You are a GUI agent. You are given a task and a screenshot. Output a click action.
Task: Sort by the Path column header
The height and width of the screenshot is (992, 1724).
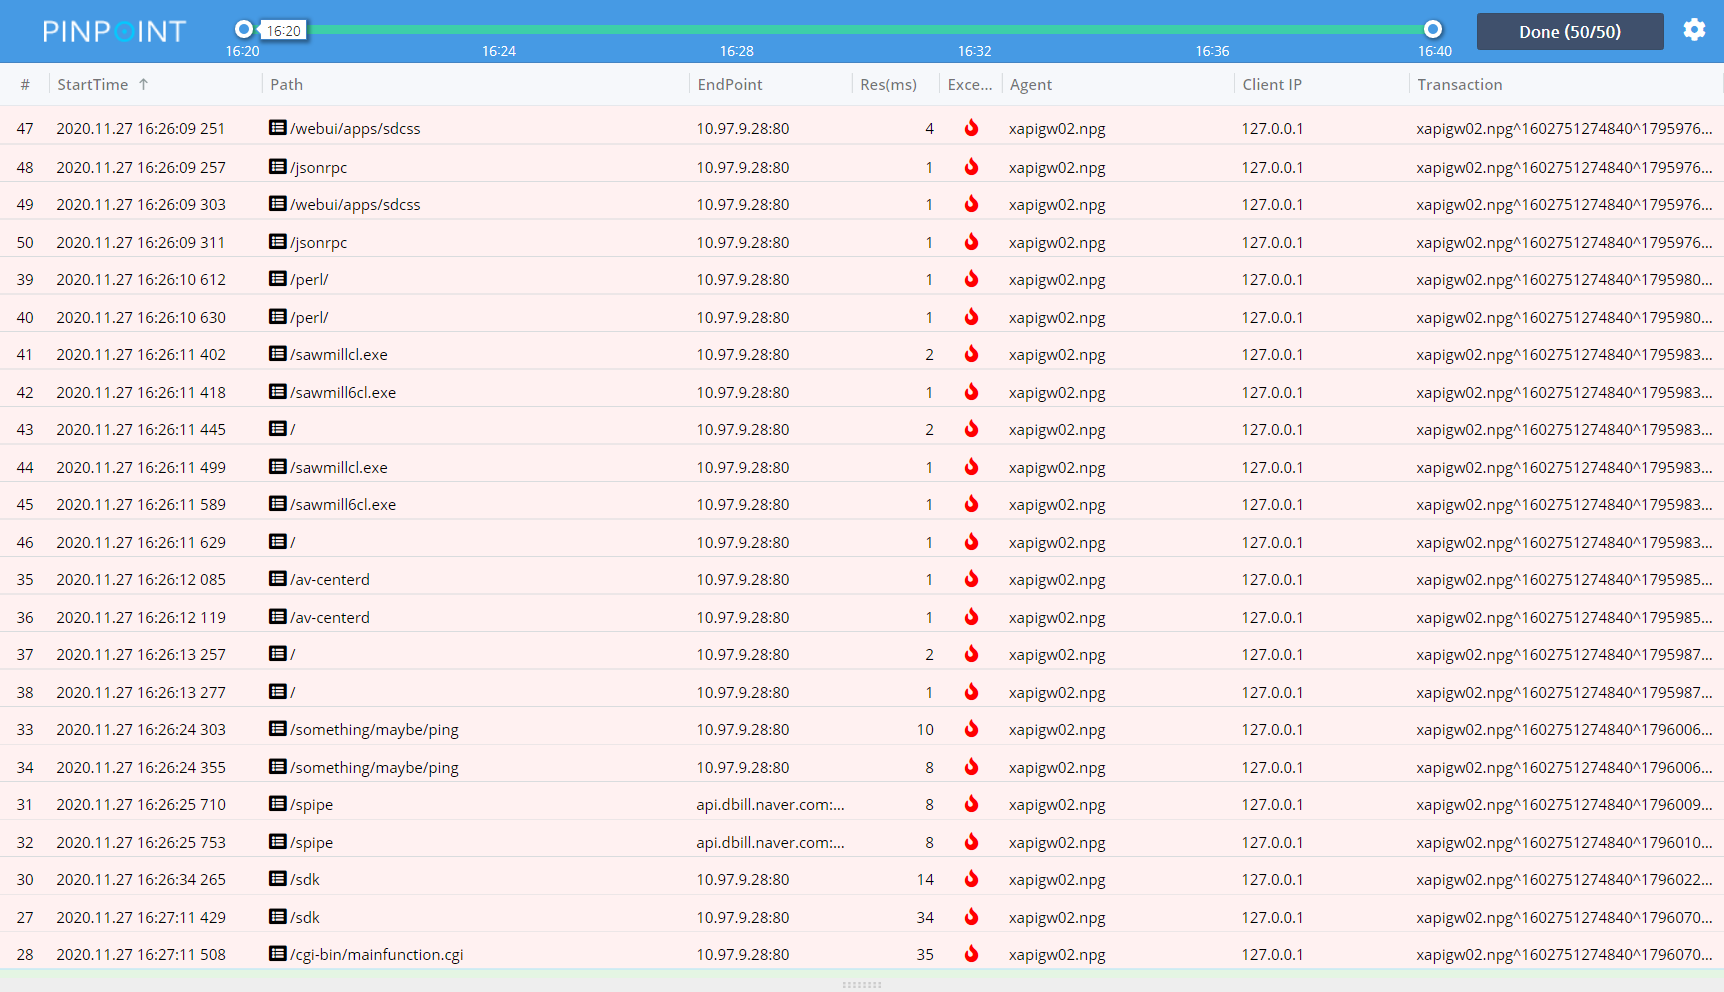(x=286, y=85)
